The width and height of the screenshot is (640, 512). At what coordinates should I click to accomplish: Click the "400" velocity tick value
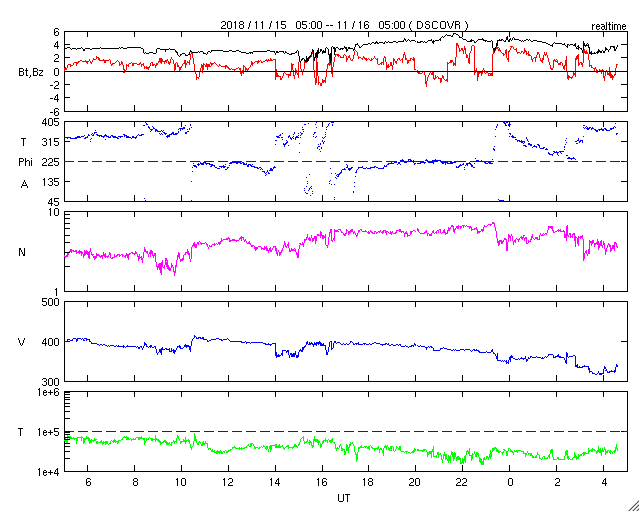coord(50,342)
